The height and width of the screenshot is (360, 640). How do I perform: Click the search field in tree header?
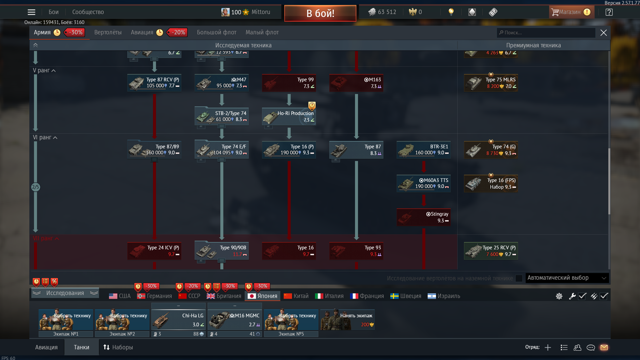point(546,33)
